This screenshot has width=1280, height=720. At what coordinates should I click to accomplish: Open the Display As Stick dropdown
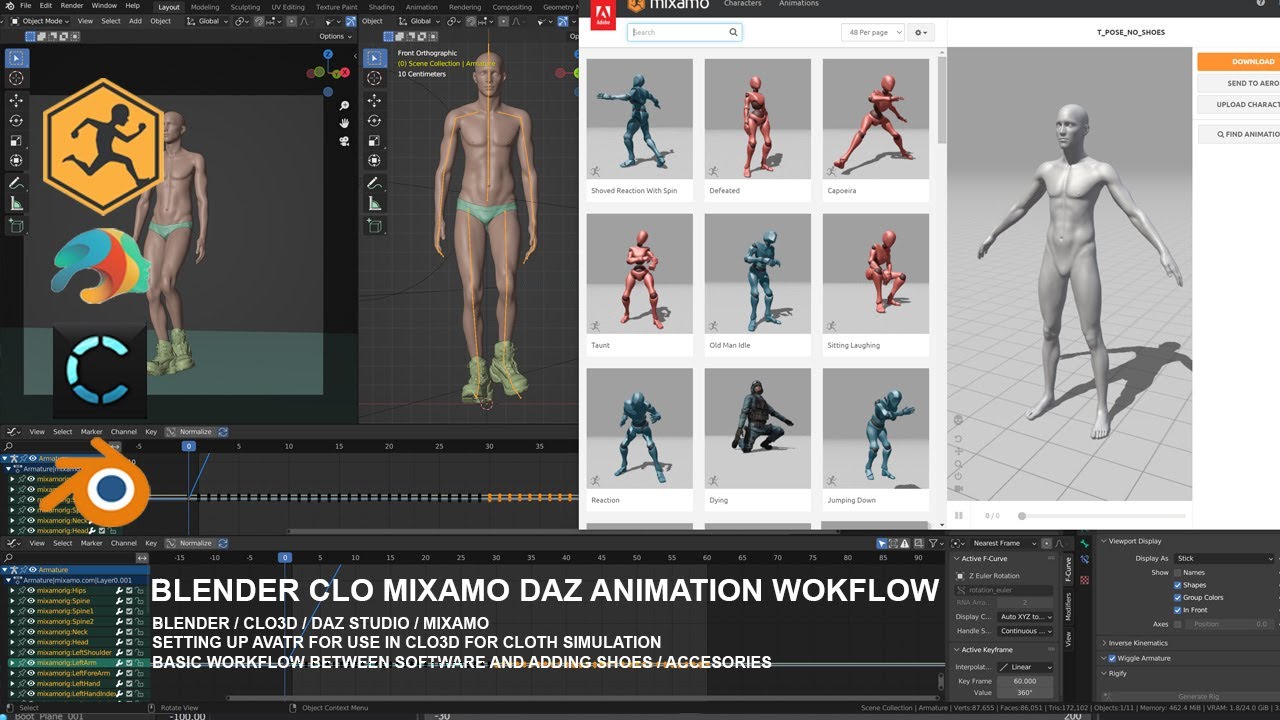[x=1224, y=558]
